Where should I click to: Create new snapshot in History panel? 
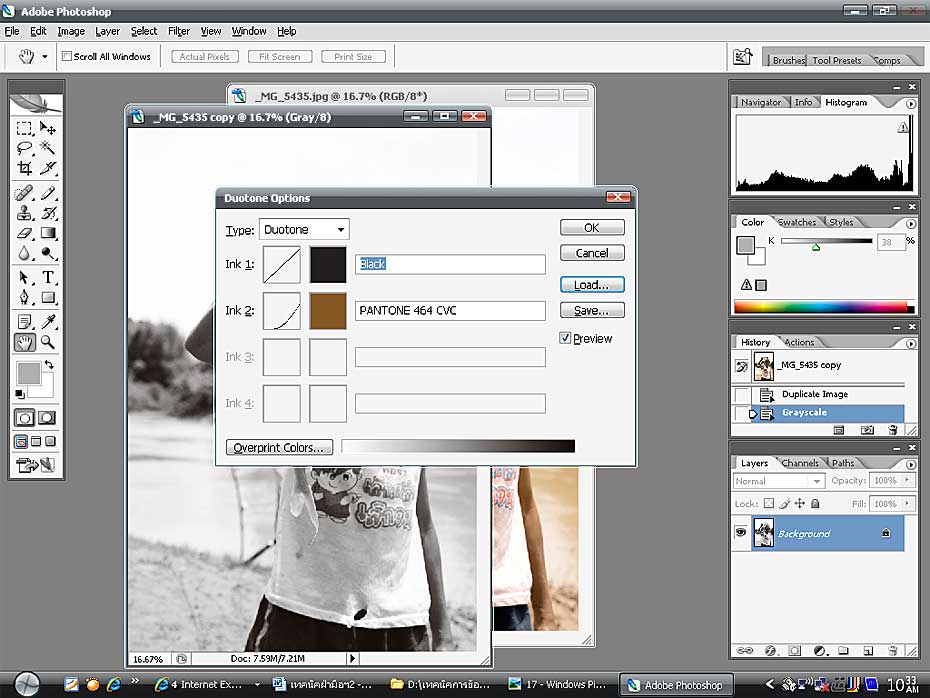[x=867, y=430]
